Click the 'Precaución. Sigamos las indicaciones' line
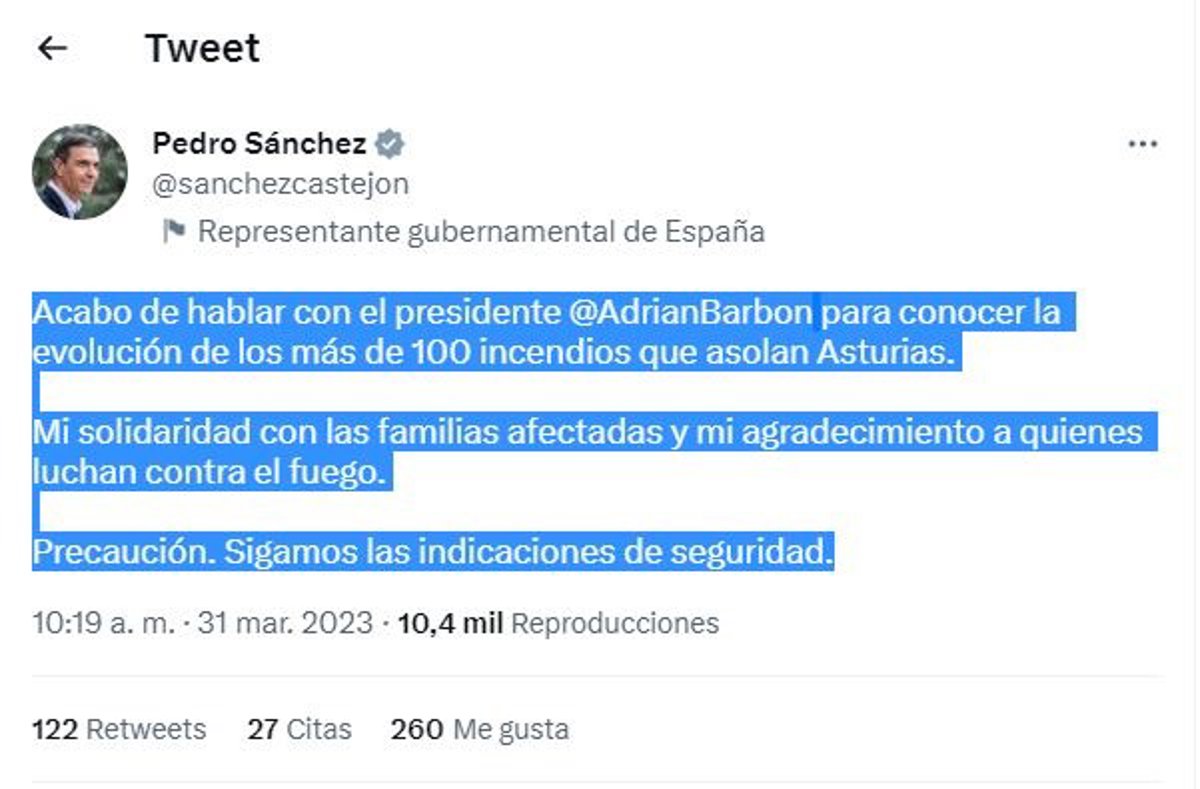The image size is (1200, 789). coord(432,550)
